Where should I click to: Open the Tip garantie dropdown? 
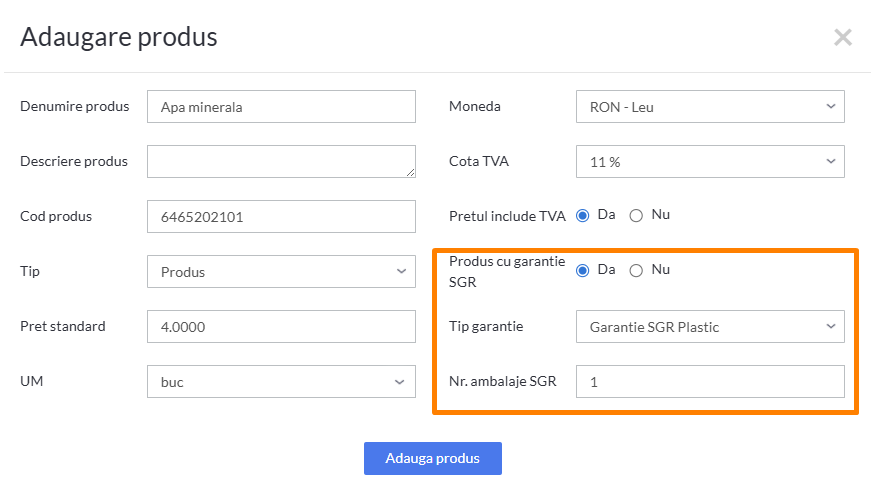pyautogui.click(x=710, y=327)
